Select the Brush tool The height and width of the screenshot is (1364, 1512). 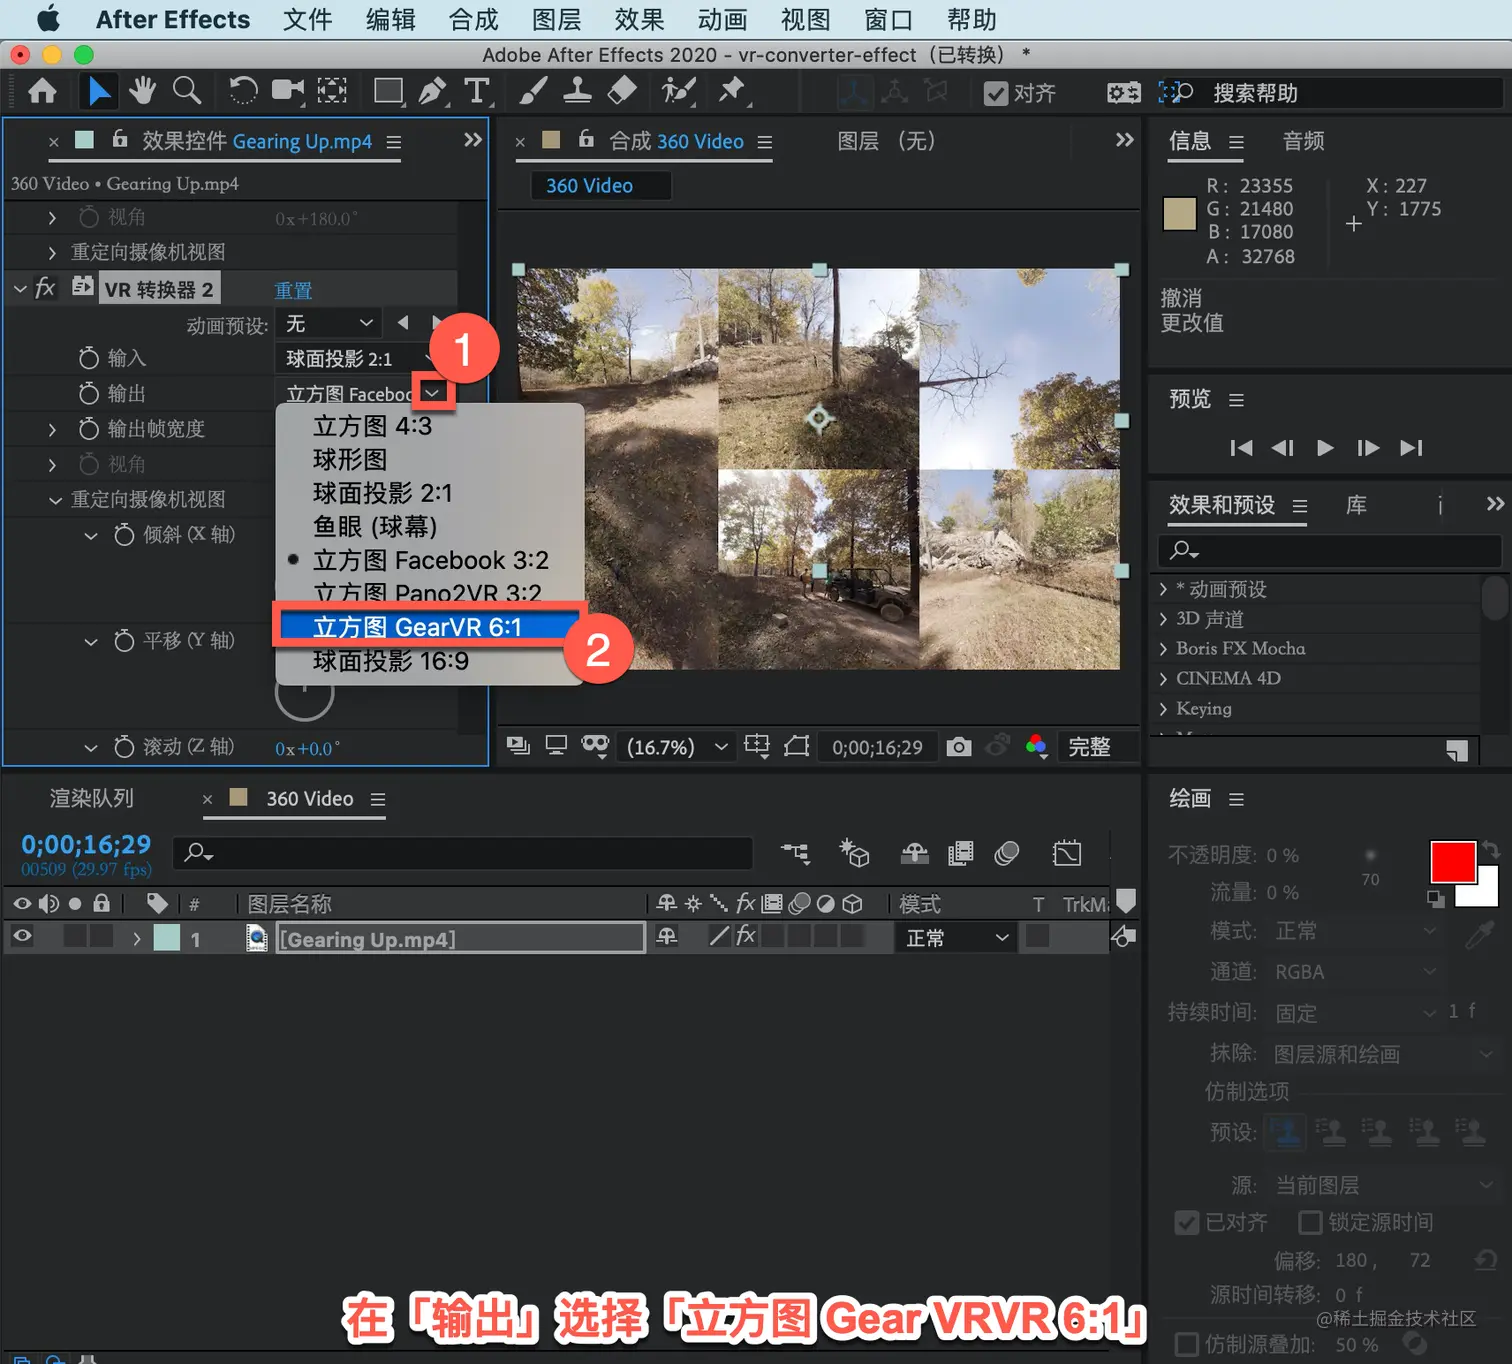point(533,92)
